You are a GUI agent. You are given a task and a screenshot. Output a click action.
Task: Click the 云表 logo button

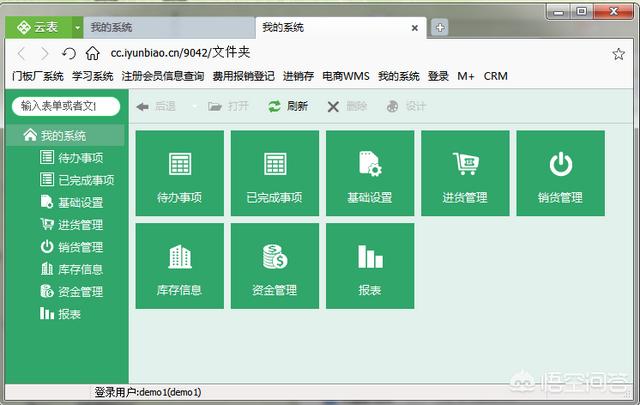[38, 28]
